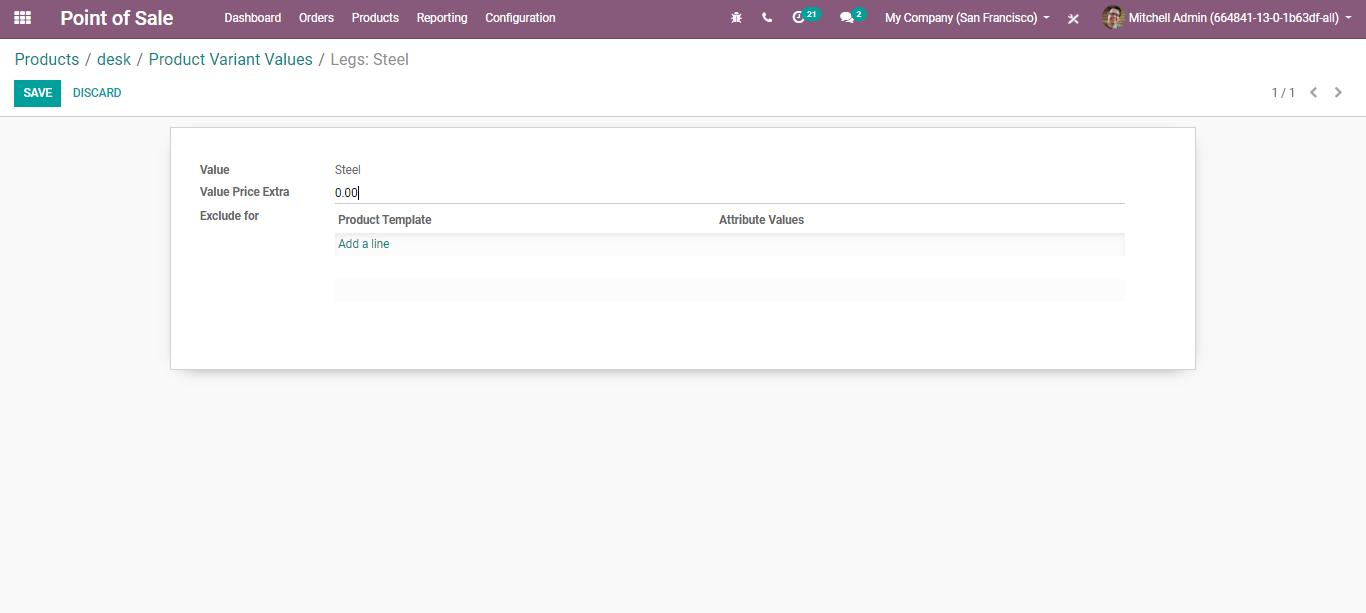The height and width of the screenshot is (613, 1366).
Task: Click the crossed tools icon
Action: click(x=1073, y=18)
